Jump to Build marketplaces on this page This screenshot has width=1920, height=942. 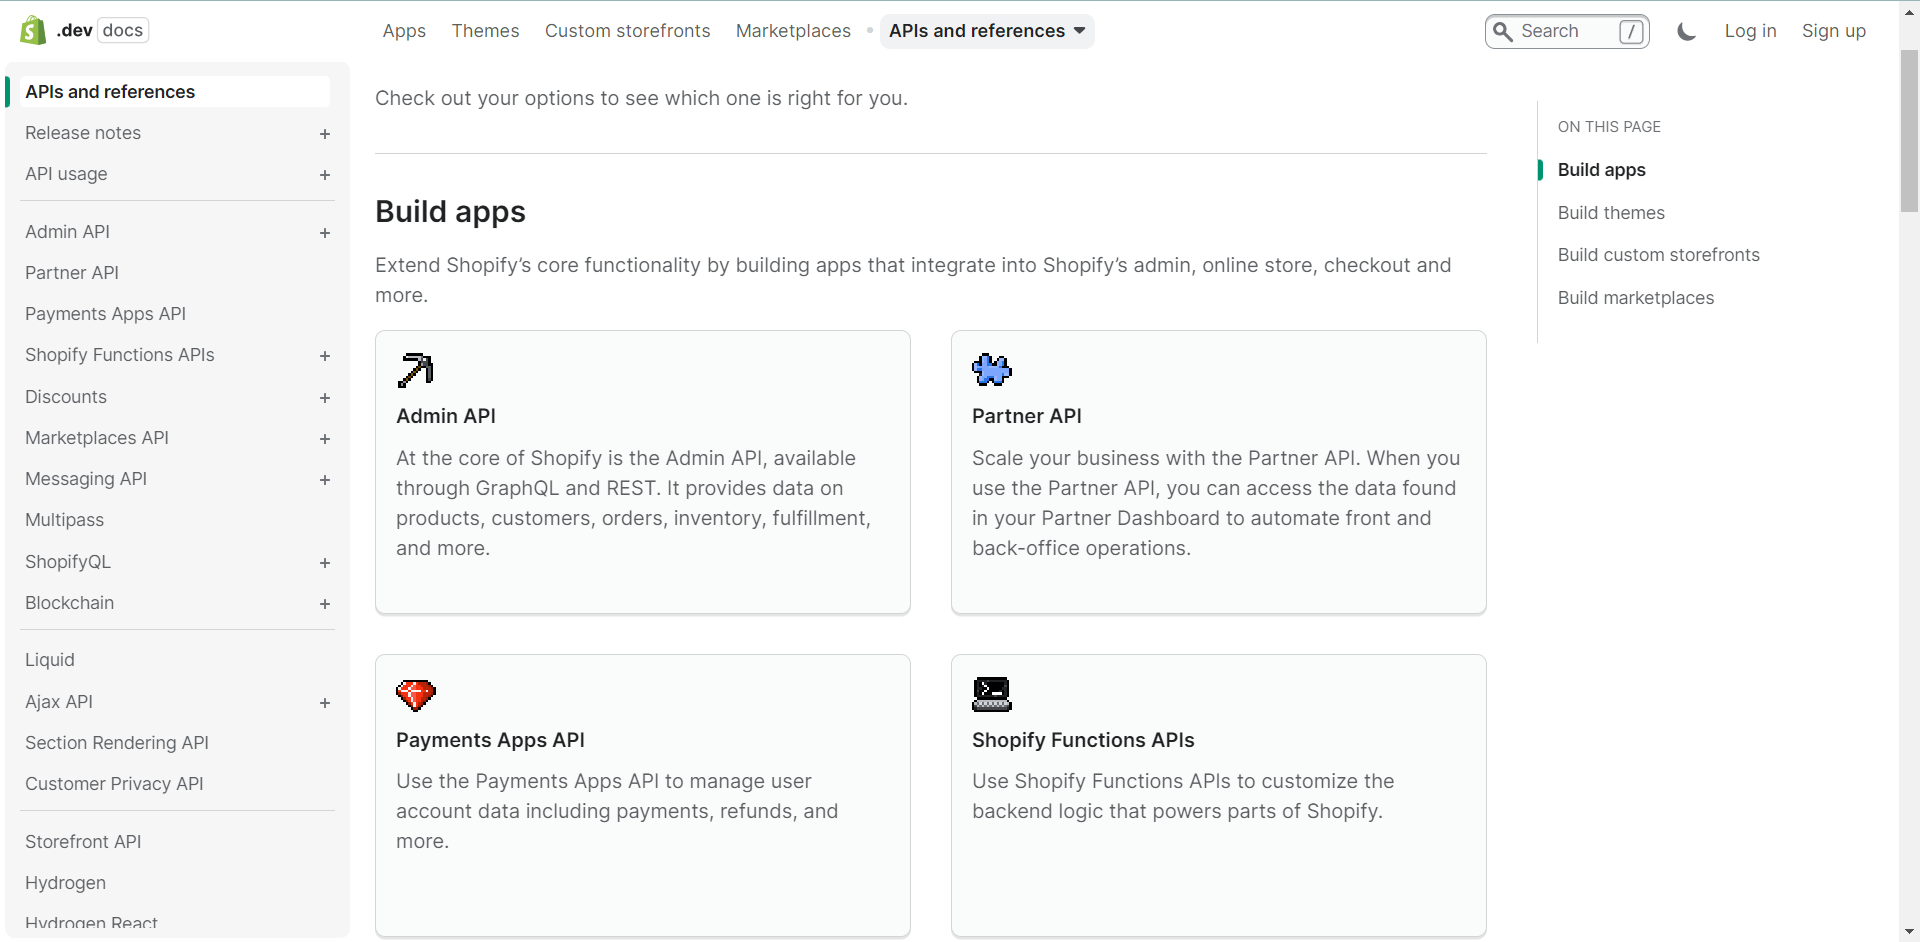[1635, 298]
